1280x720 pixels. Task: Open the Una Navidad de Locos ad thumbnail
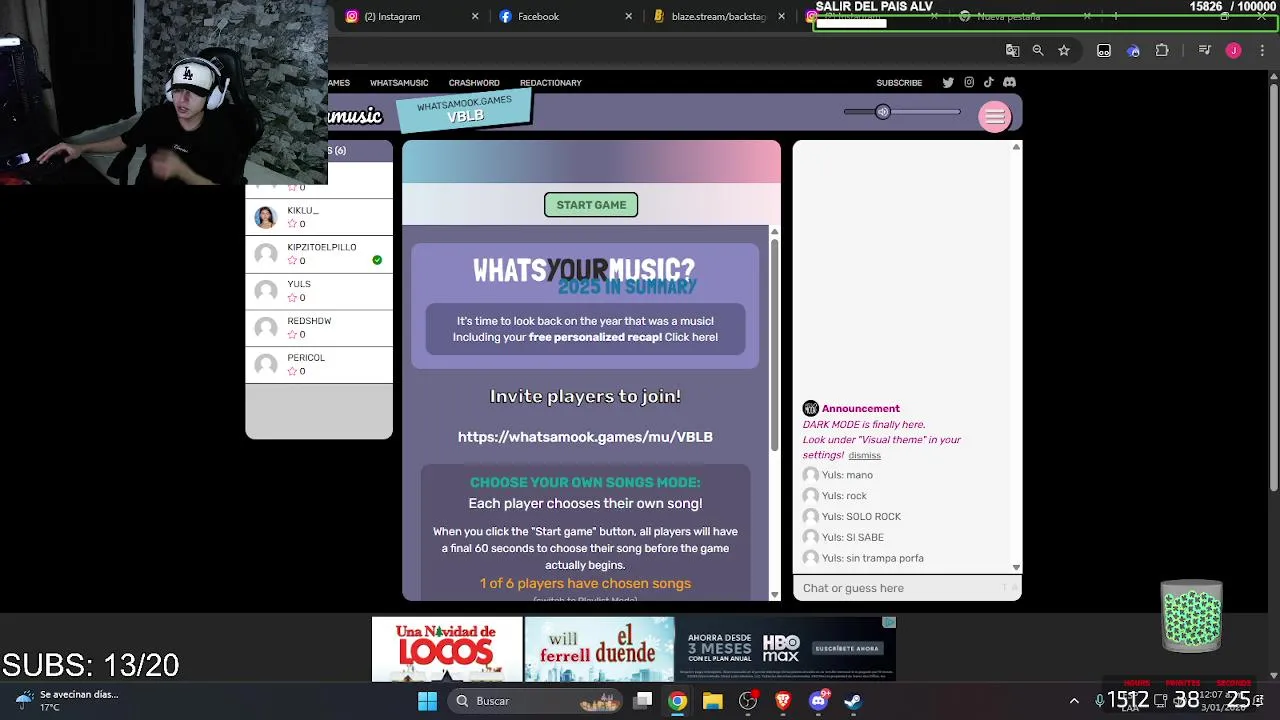pyautogui.click(x=447, y=649)
